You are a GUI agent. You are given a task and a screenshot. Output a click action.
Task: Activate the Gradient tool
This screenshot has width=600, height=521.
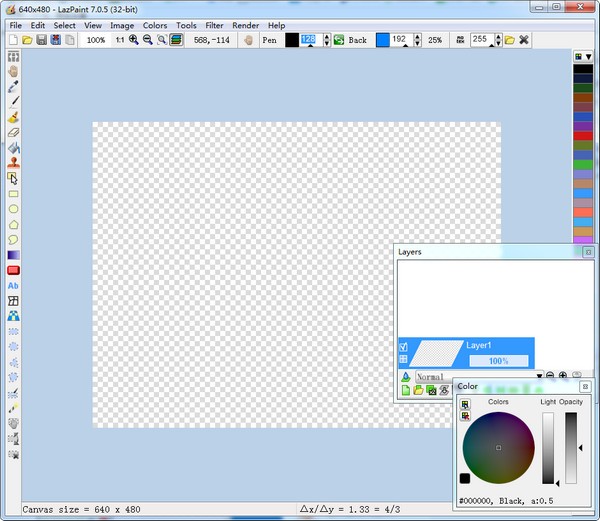point(14,255)
